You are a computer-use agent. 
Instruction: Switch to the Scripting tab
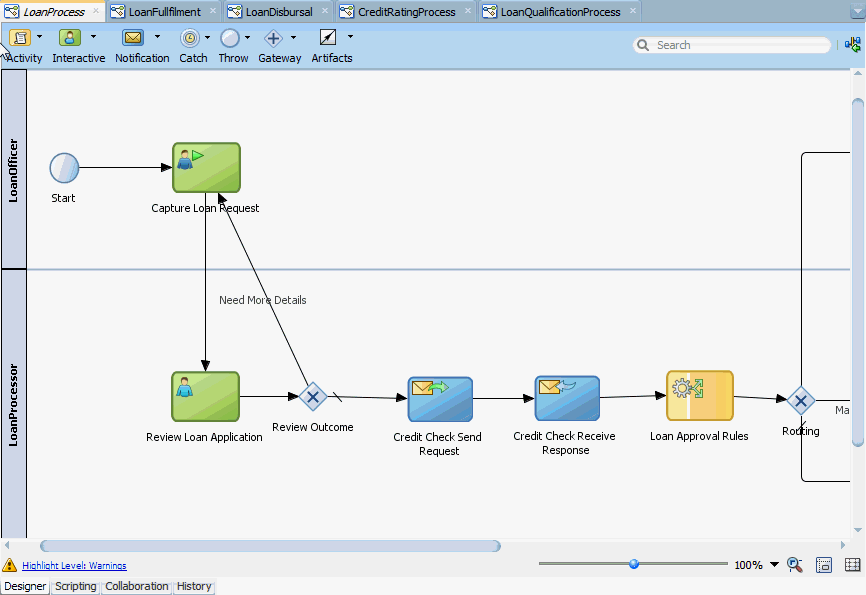click(x=75, y=586)
